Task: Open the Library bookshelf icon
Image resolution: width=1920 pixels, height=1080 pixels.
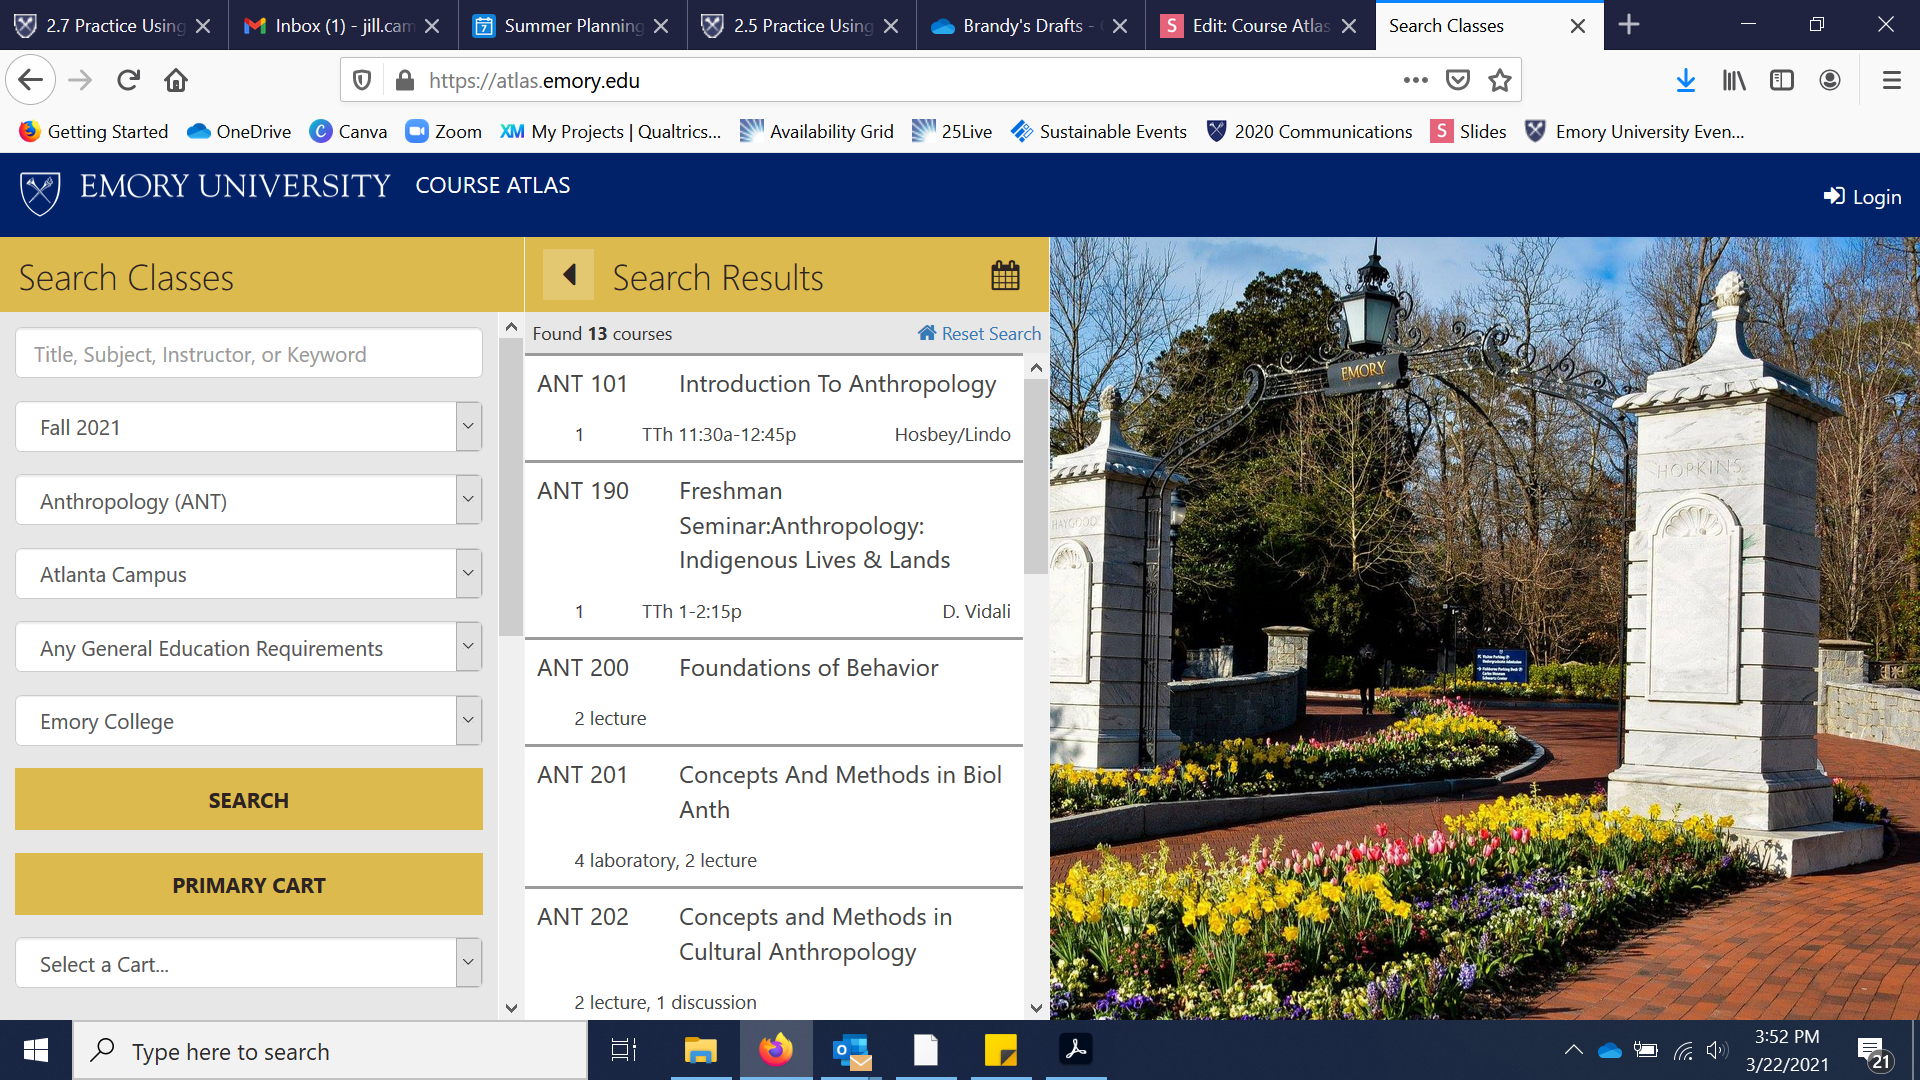Action: click(1734, 80)
